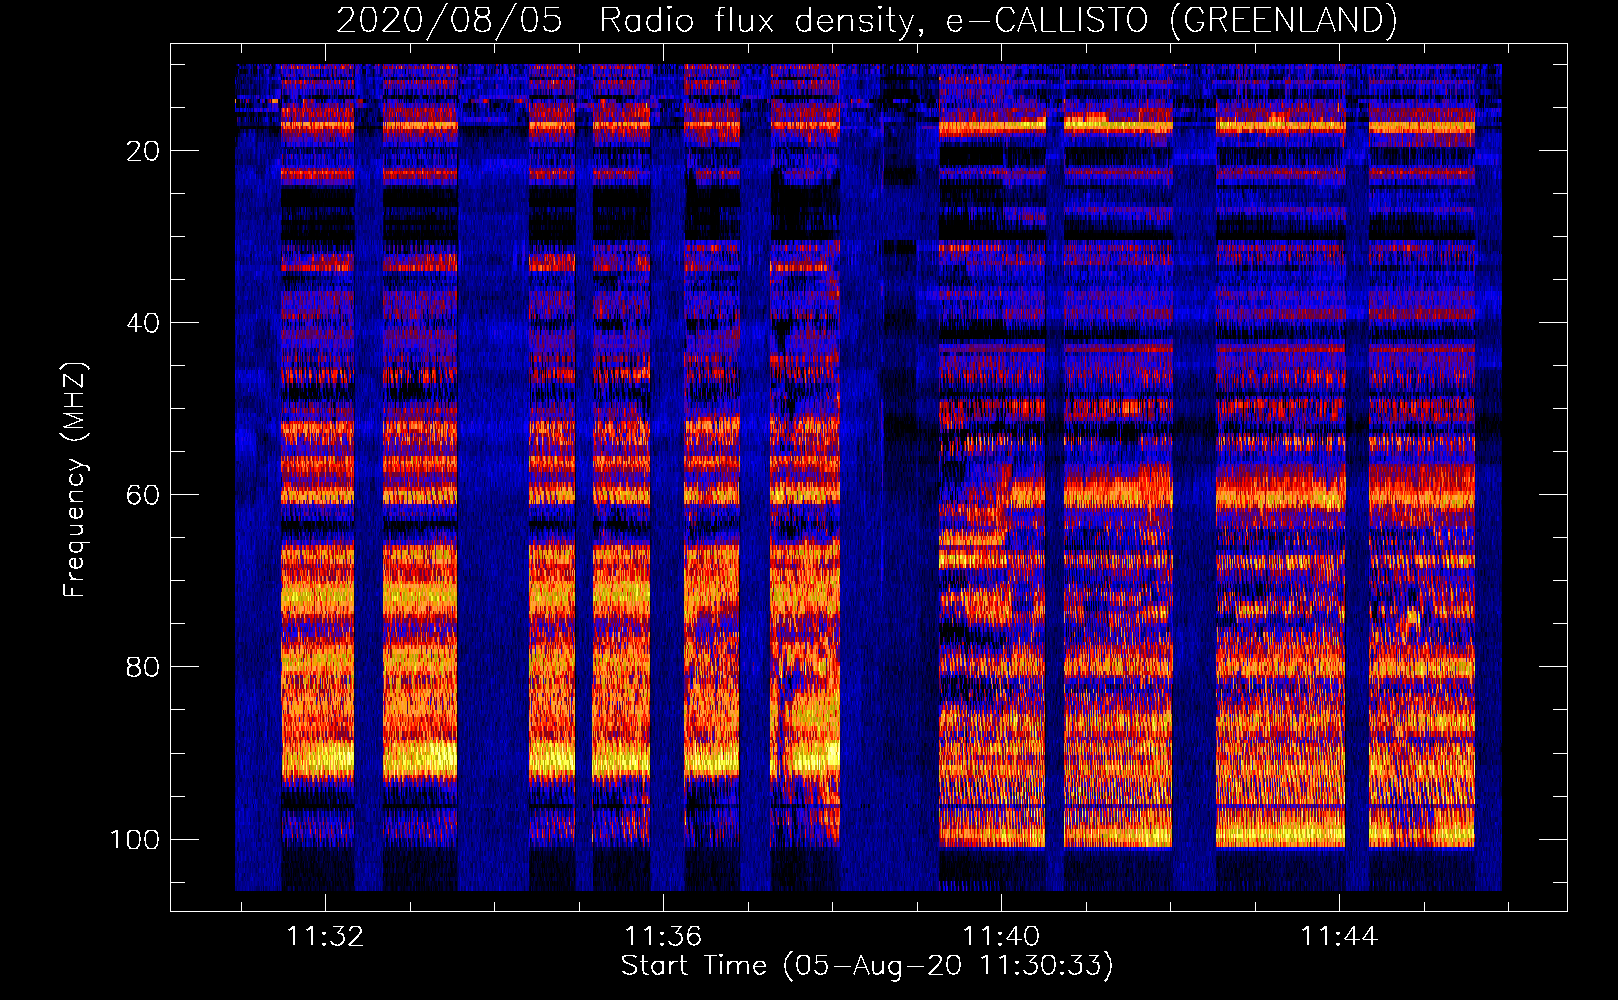Image resolution: width=1618 pixels, height=1000 pixels.
Task: Click the '40' frequency tick label
Action: tap(143, 323)
